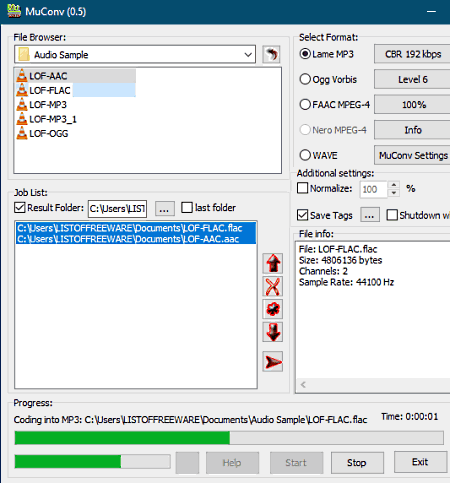The width and height of the screenshot is (450, 483).
Task: Select the LOF-AAC.aac job entry
Action: click(x=136, y=239)
